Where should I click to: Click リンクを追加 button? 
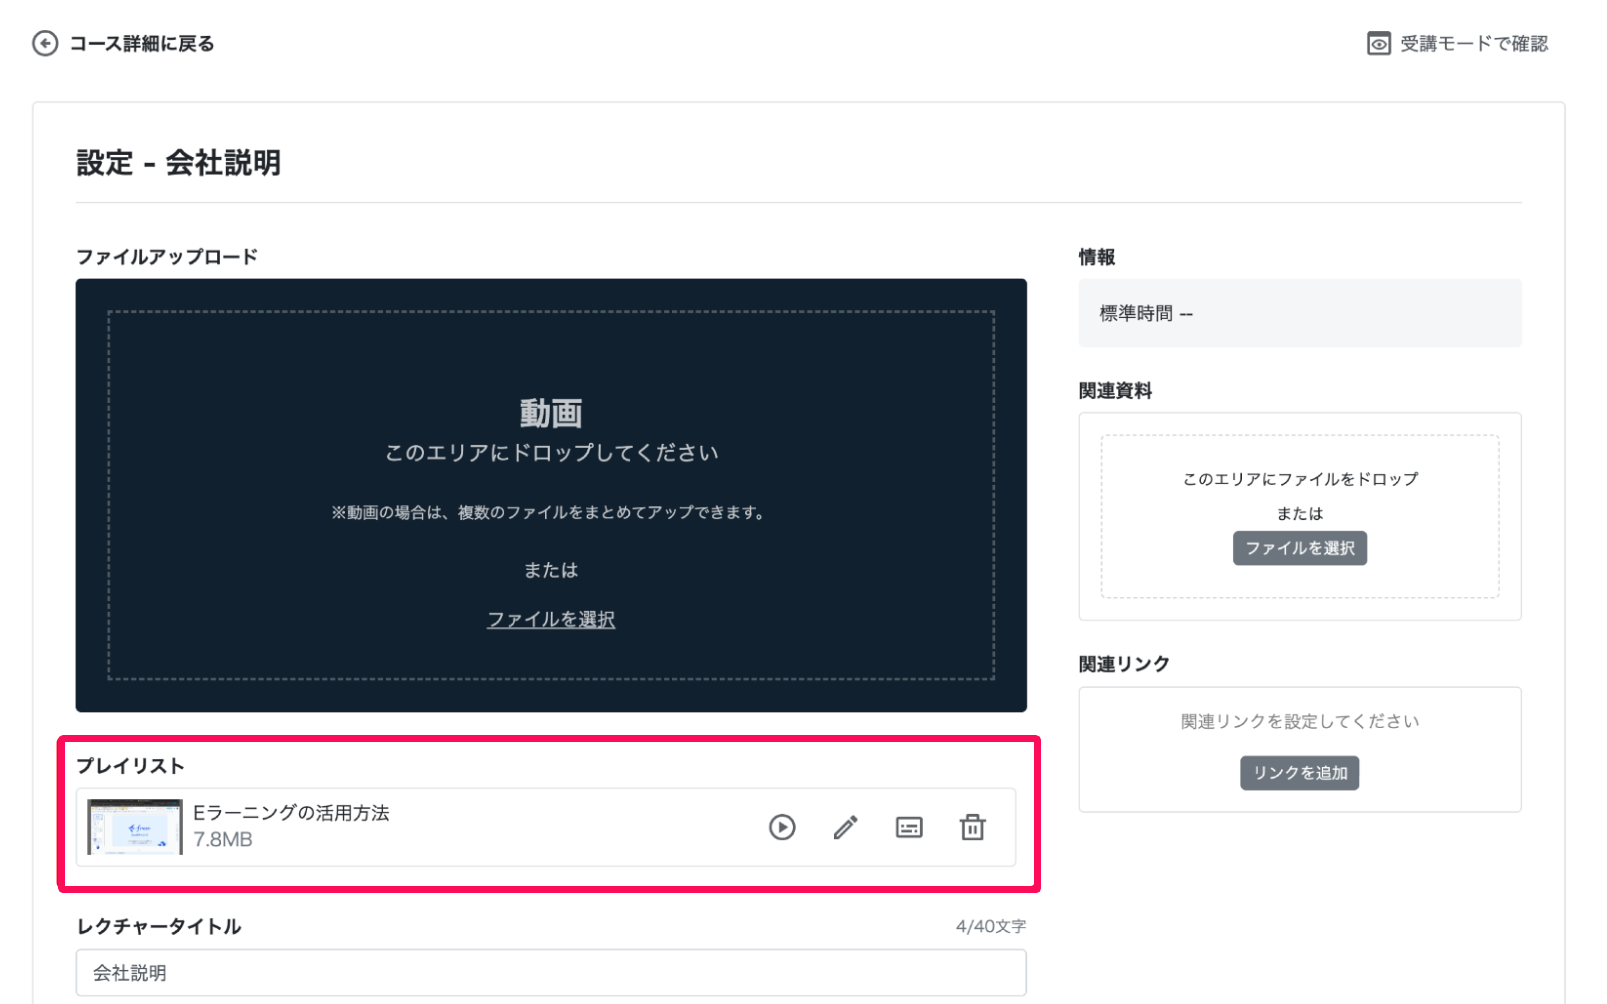pyautogui.click(x=1299, y=773)
